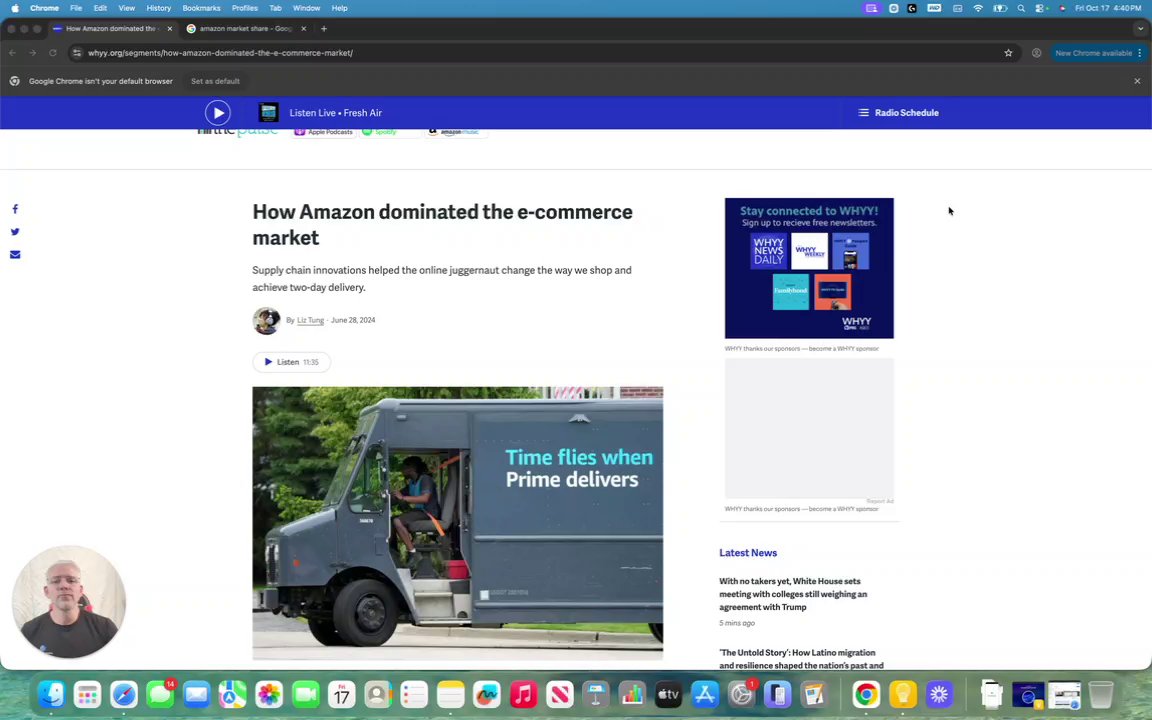Launch Finder from the dock

(51, 694)
